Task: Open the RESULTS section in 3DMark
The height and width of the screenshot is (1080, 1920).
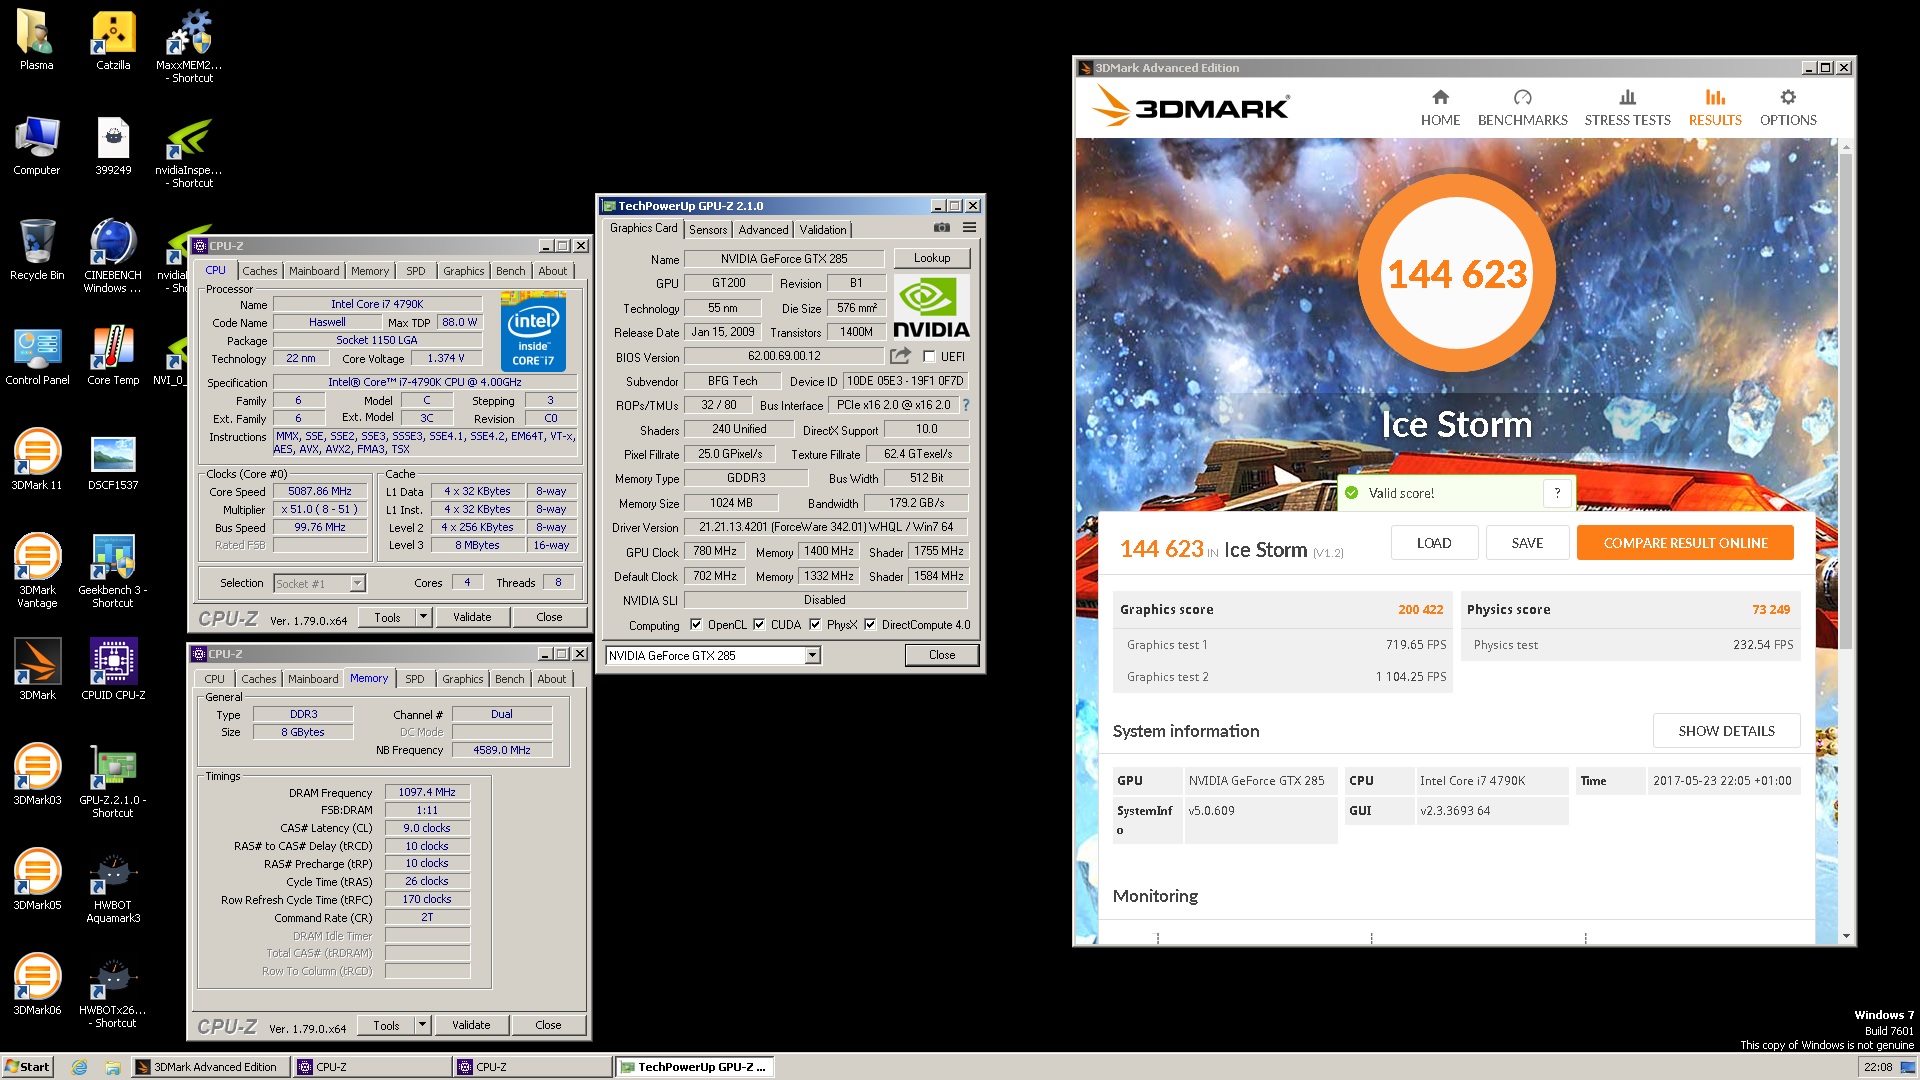Action: 1715,108
